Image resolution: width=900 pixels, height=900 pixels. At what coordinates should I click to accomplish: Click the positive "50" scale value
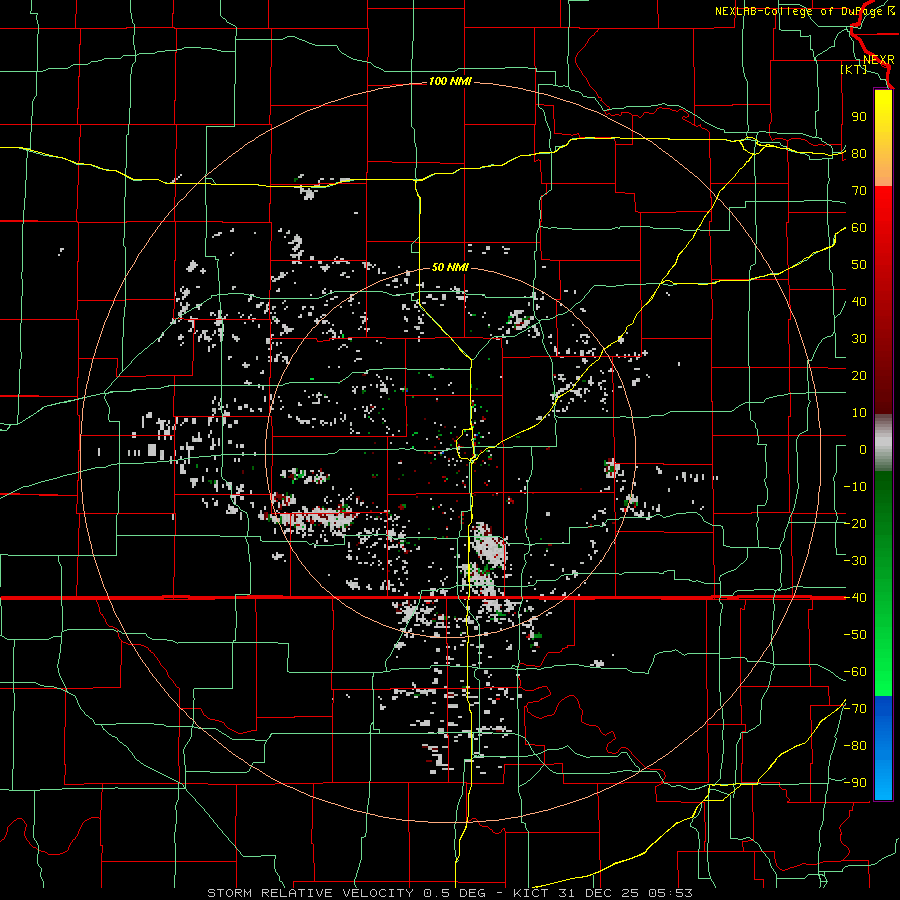(859, 265)
